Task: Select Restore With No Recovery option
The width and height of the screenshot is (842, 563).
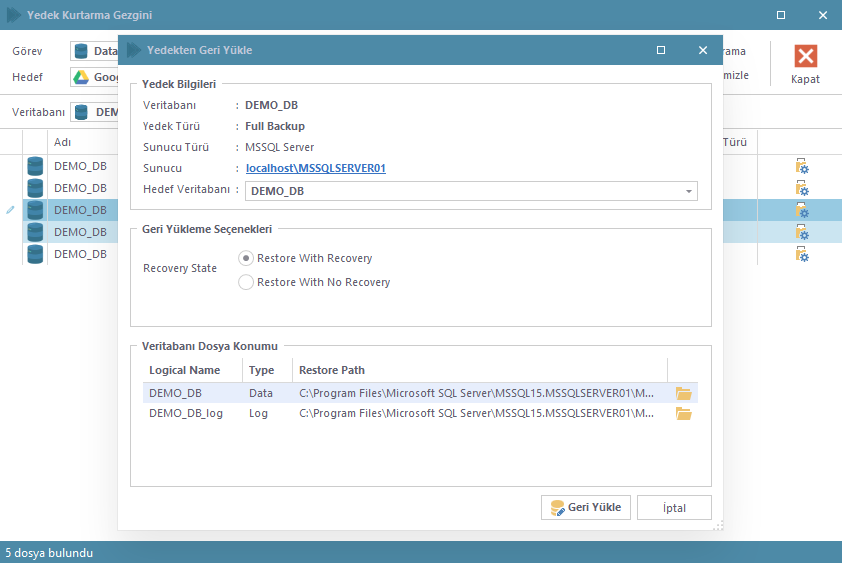Action: (x=246, y=282)
